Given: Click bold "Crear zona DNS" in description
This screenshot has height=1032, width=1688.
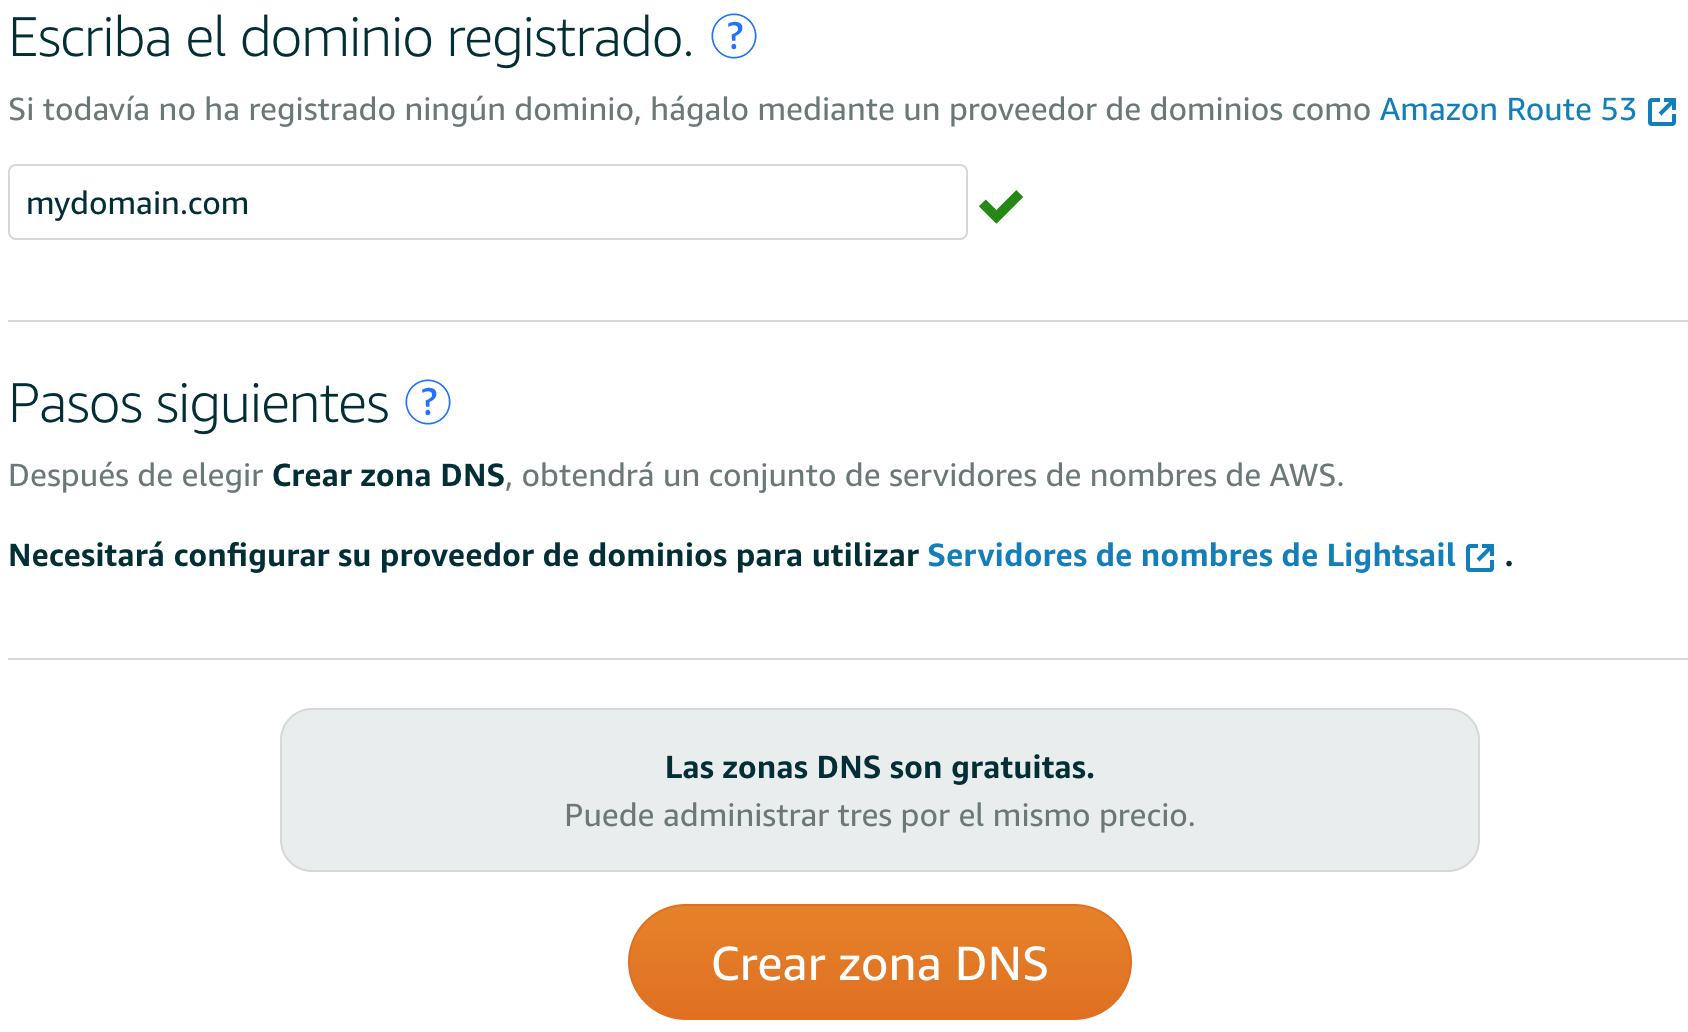Looking at the screenshot, I should (x=388, y=475).
